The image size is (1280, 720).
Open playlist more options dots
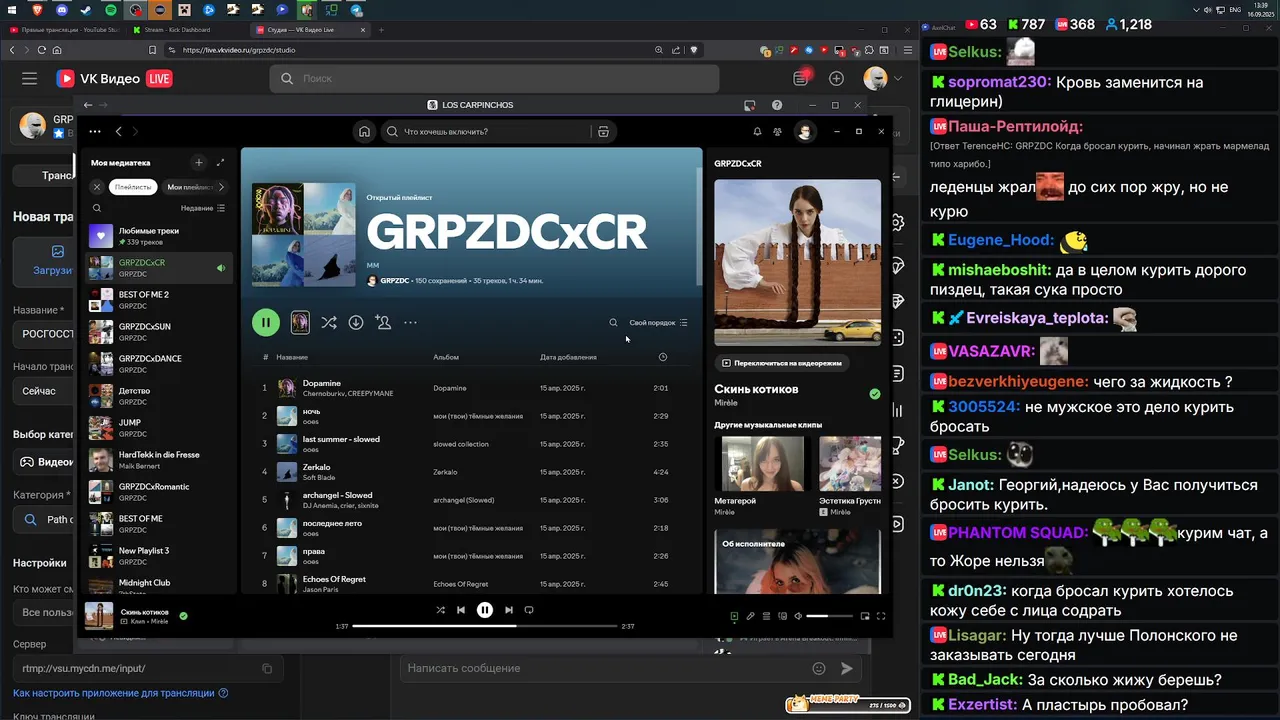410,322
